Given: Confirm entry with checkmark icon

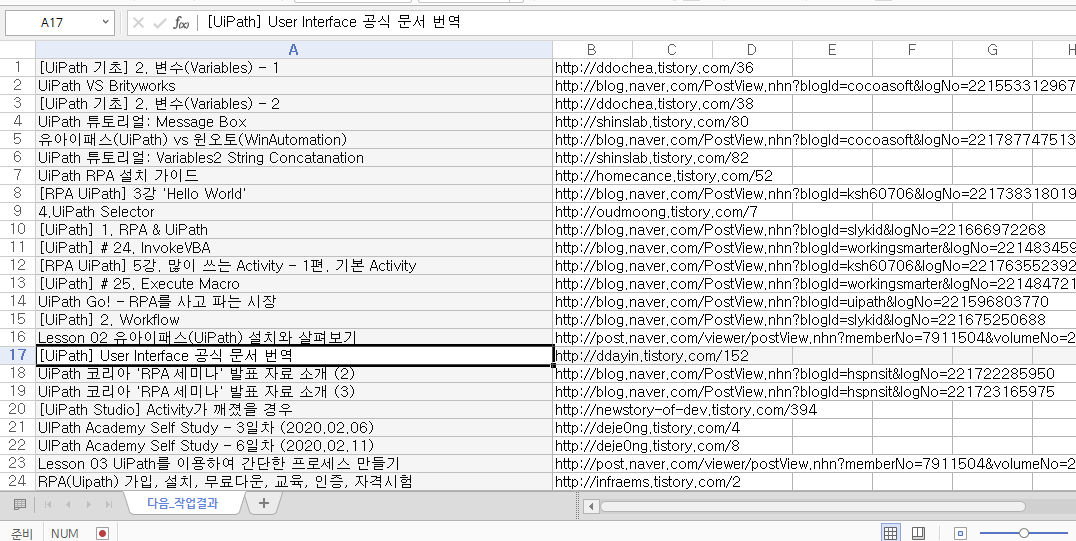Looking at the screenshot, I should [159, 23].
